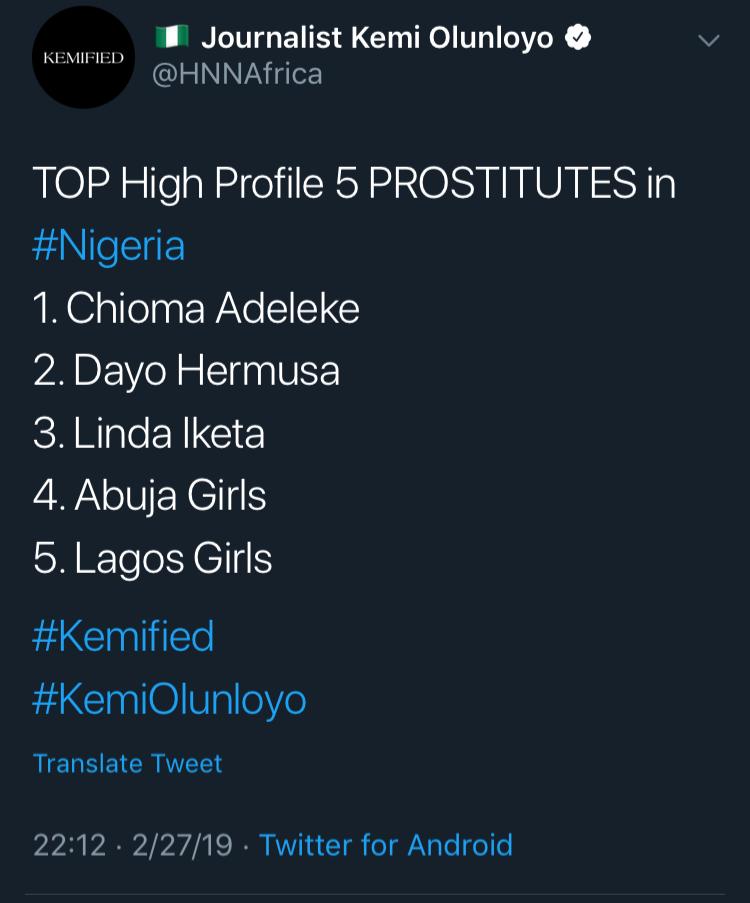Open the KEMIFIED profile avatar

tap(83, 58)
